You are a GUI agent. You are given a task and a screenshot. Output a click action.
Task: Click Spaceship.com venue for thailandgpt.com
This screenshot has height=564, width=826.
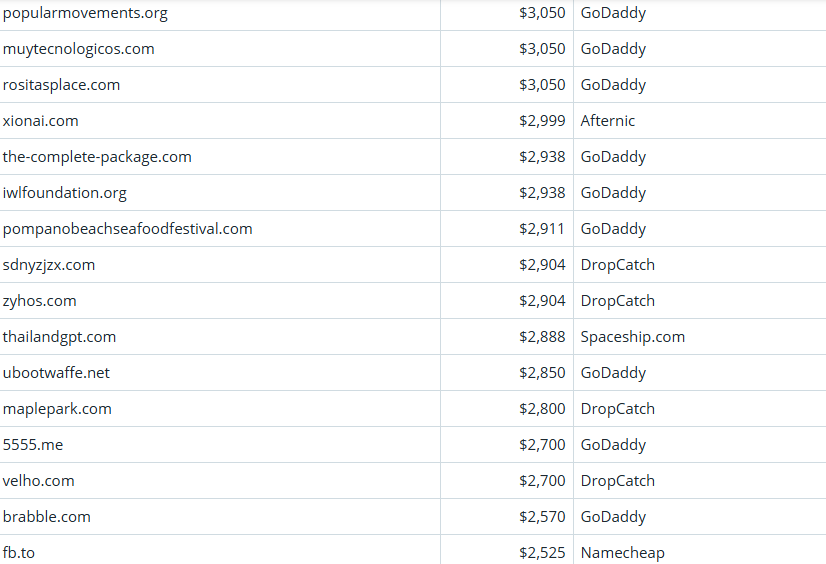[633, 337]
